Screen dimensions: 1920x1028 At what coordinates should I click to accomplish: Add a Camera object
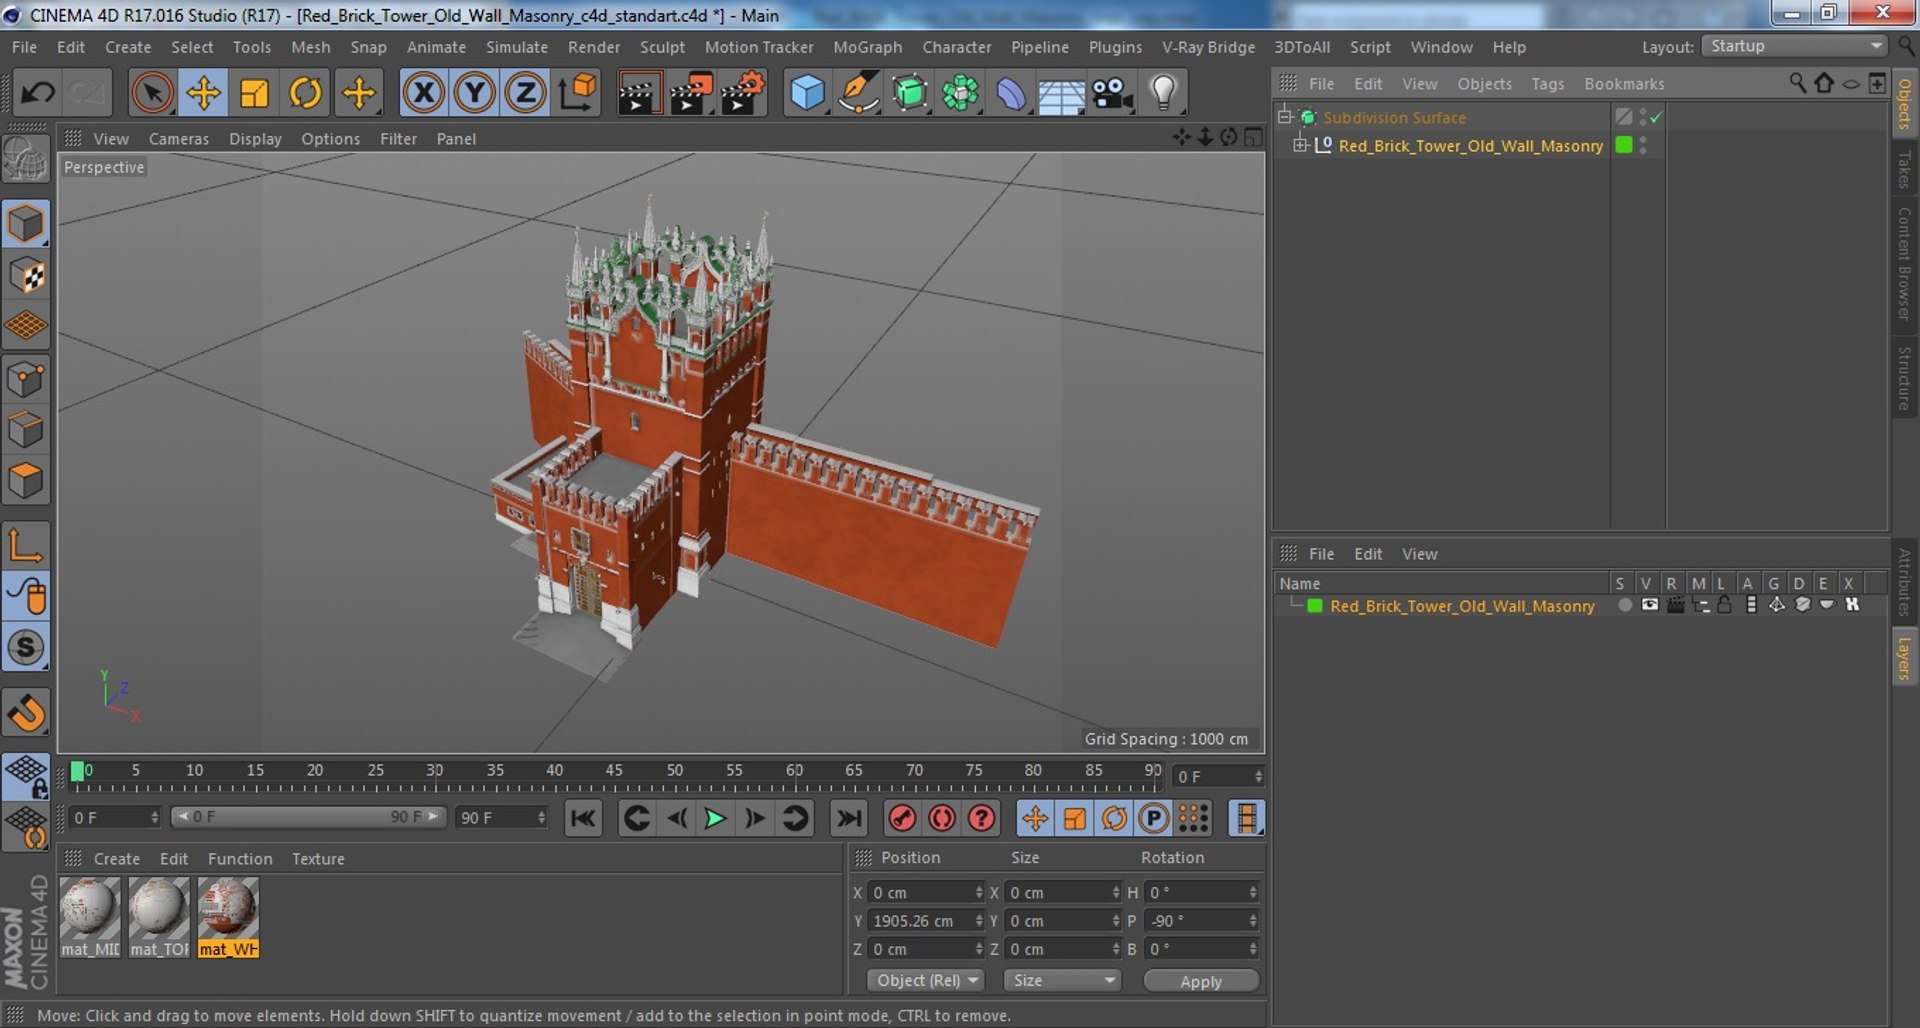pyautogui.click(x=1112, y=93)
